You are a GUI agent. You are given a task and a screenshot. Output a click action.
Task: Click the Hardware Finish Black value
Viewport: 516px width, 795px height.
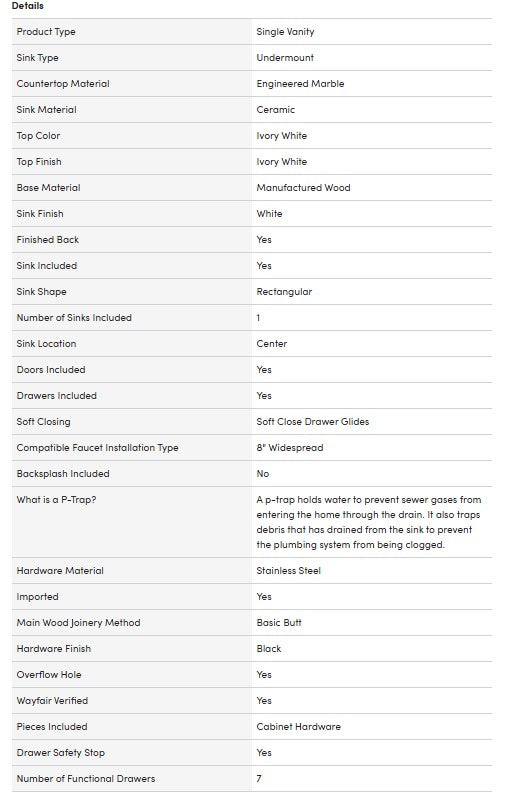pos(269,649)
